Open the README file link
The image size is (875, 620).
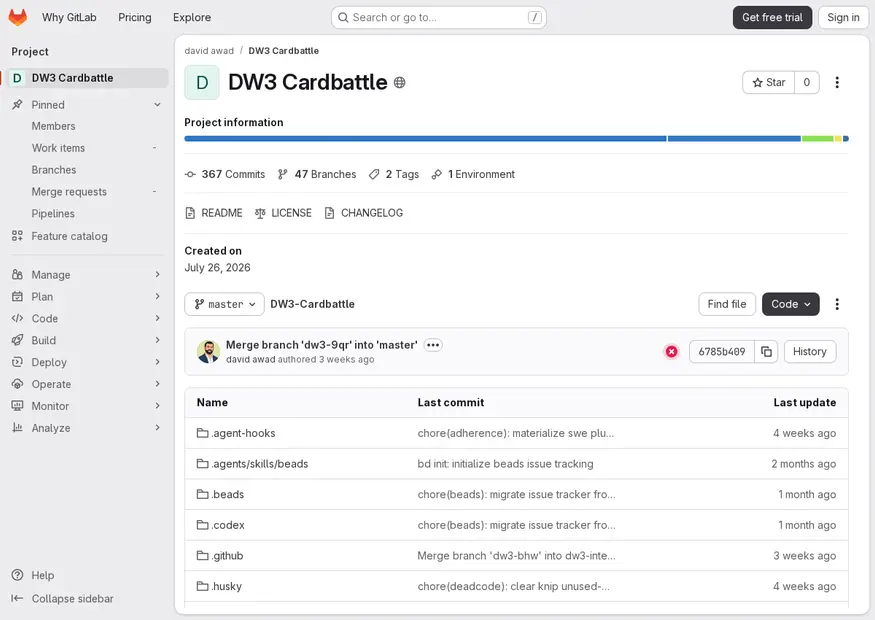pos(214,213)
